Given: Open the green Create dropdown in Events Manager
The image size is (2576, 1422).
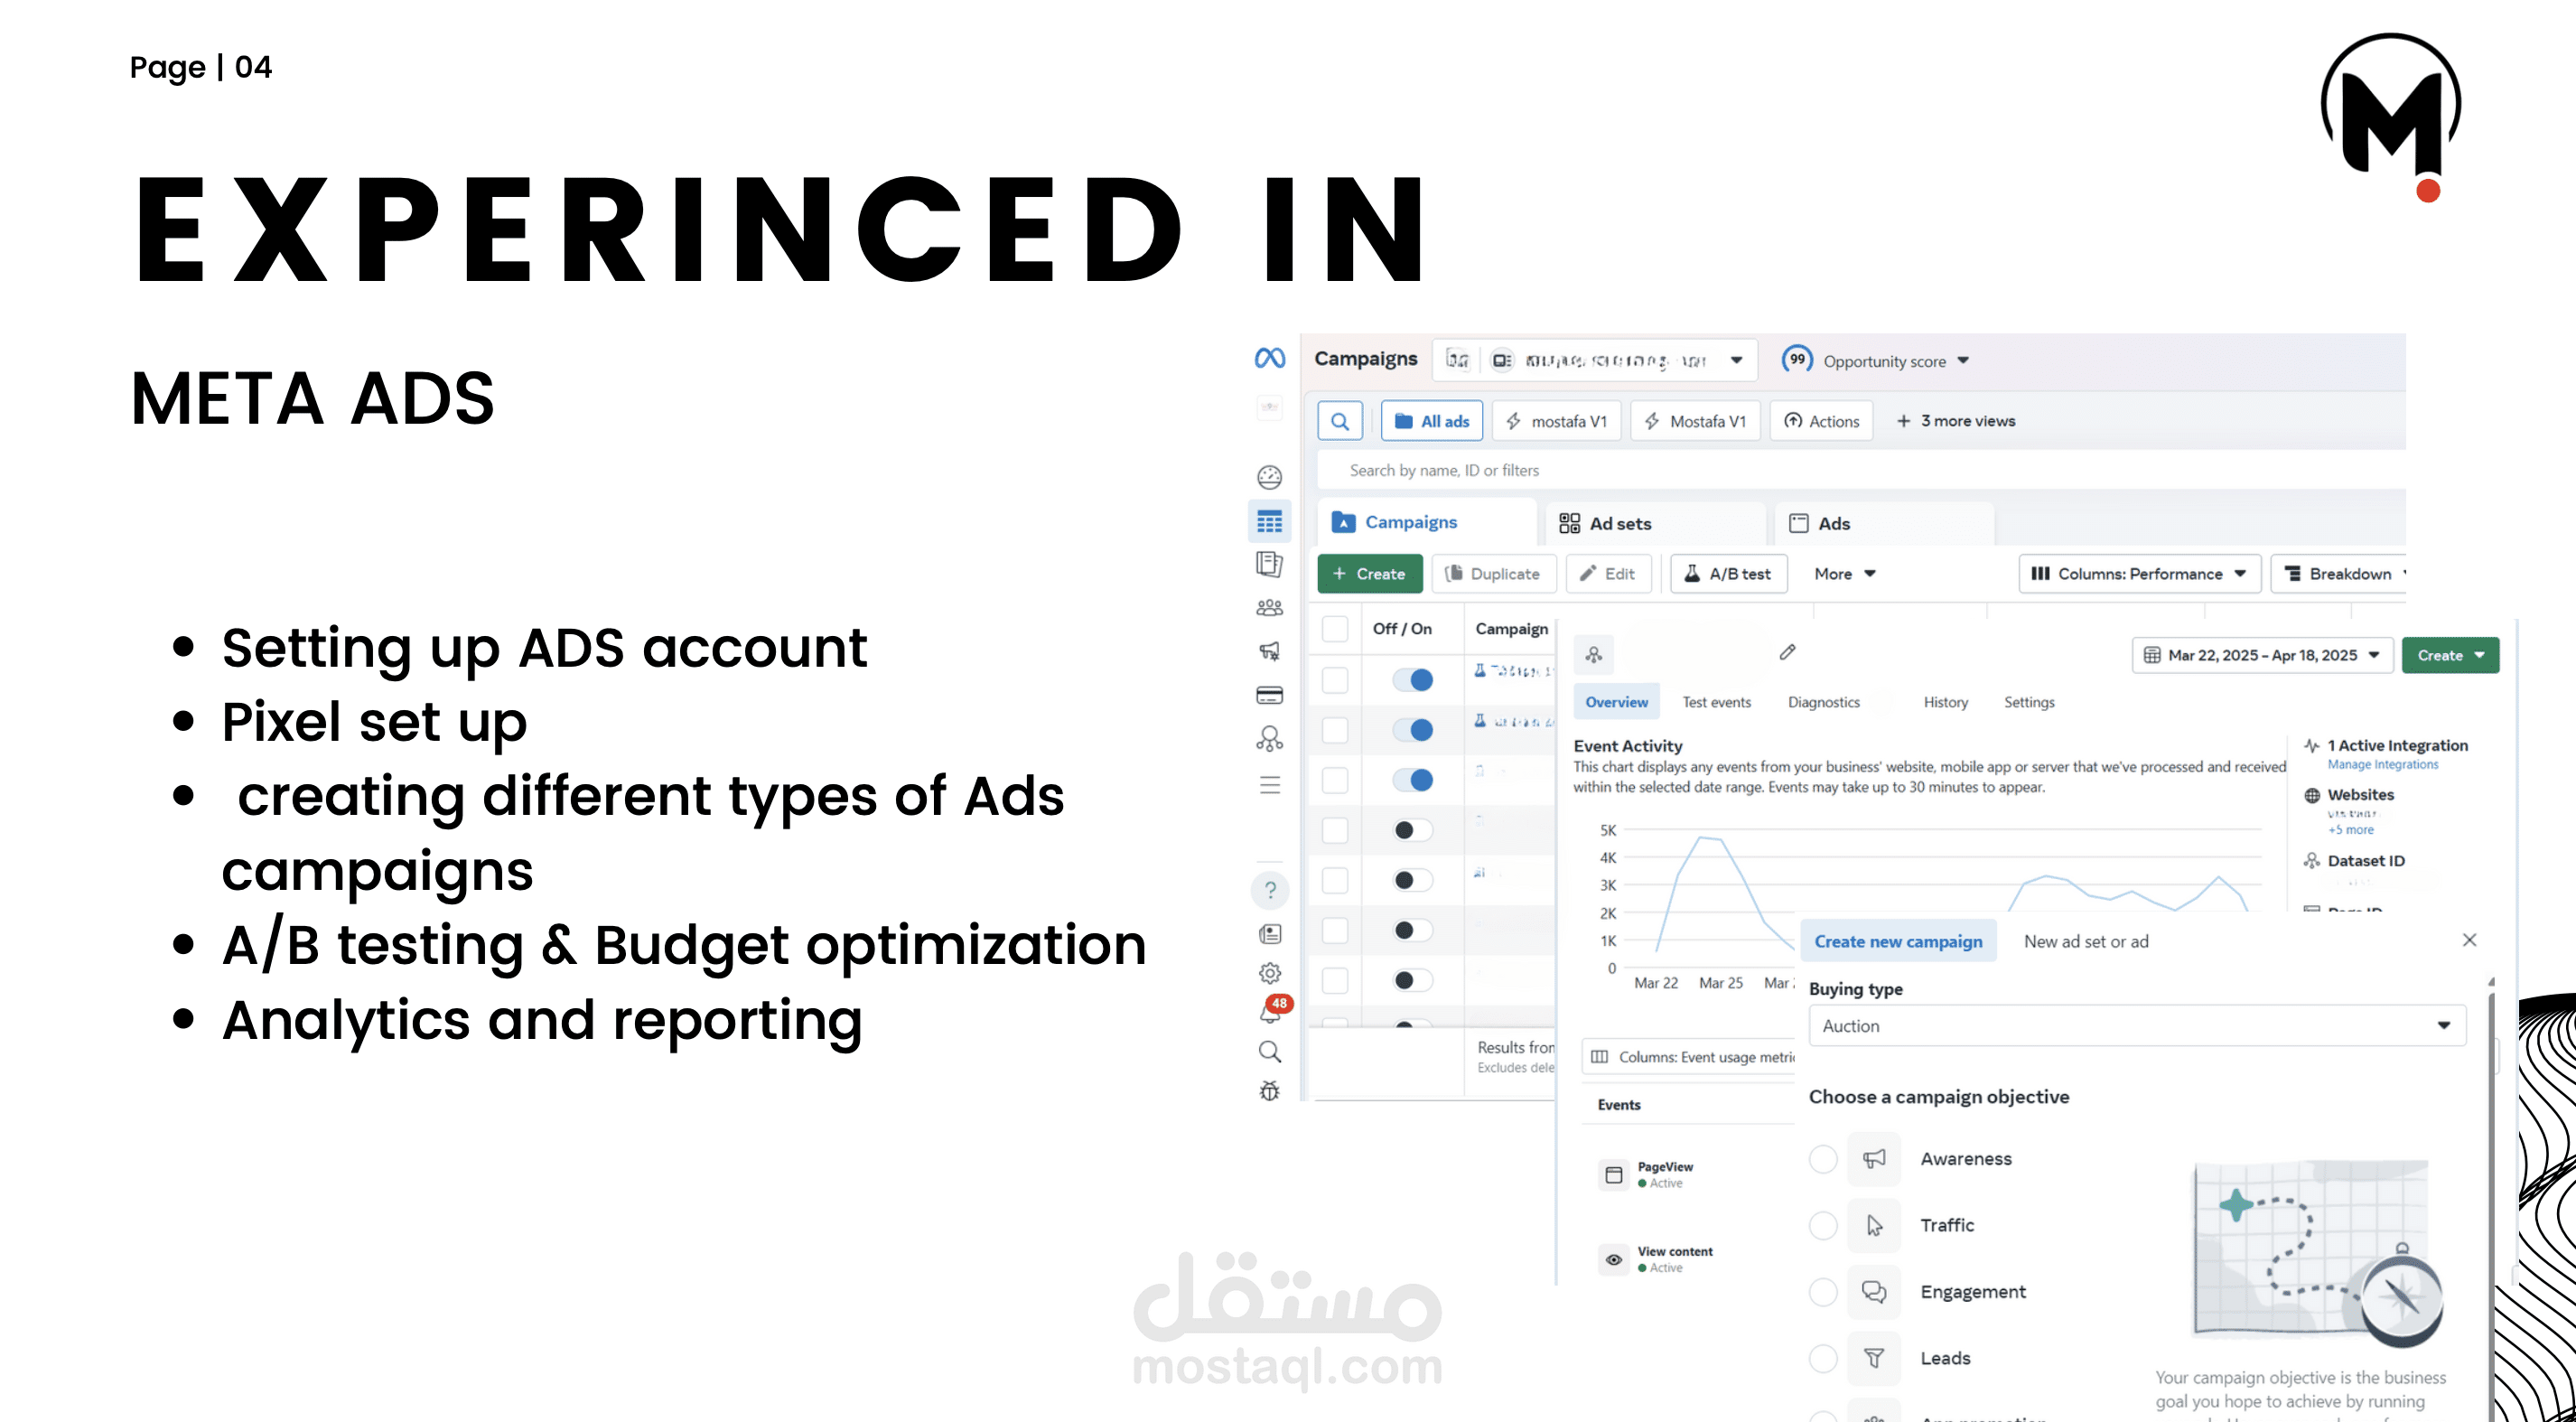Looking at the screenshot, I should tap(2450, 655).
